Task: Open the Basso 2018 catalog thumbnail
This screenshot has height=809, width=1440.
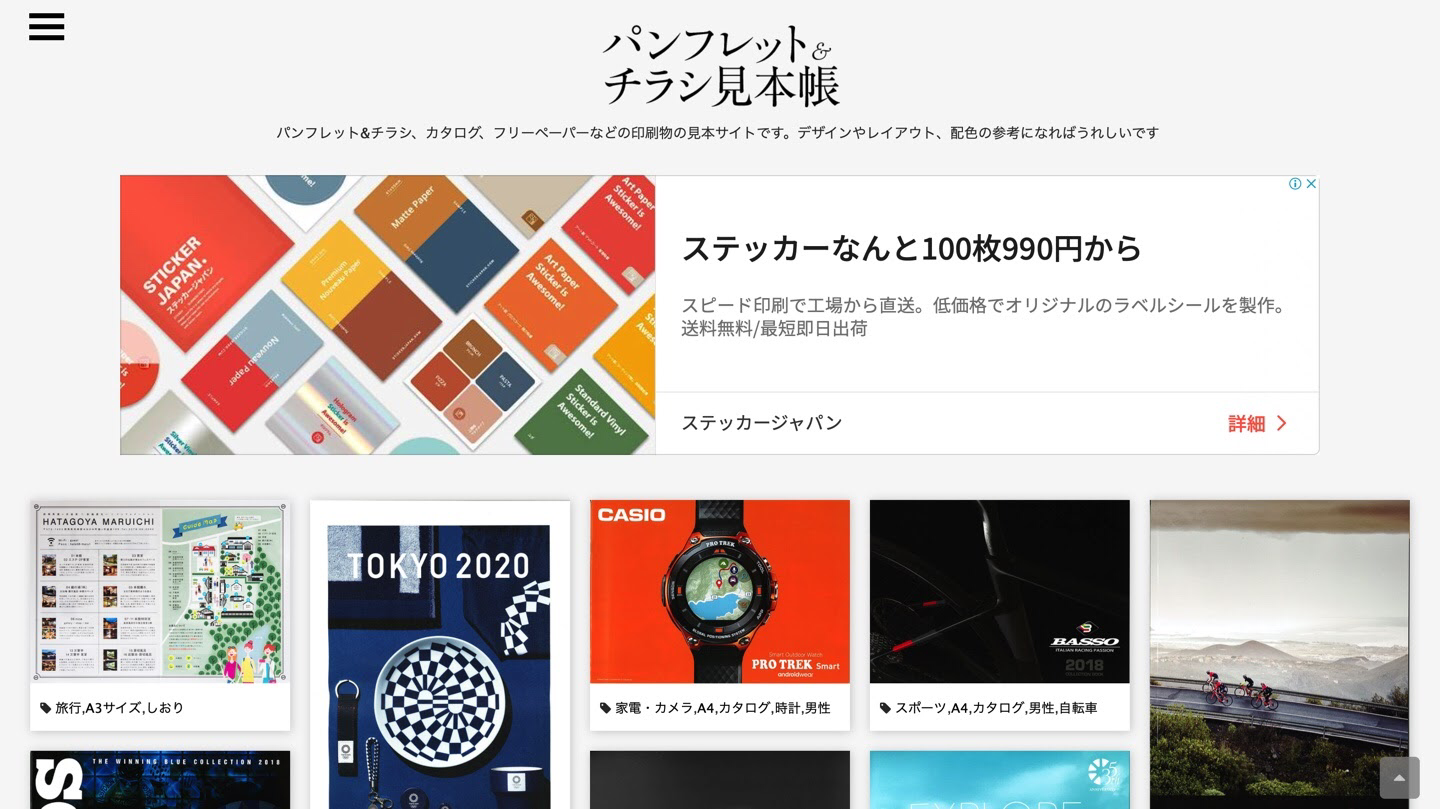Action: tap(1000, 592)
